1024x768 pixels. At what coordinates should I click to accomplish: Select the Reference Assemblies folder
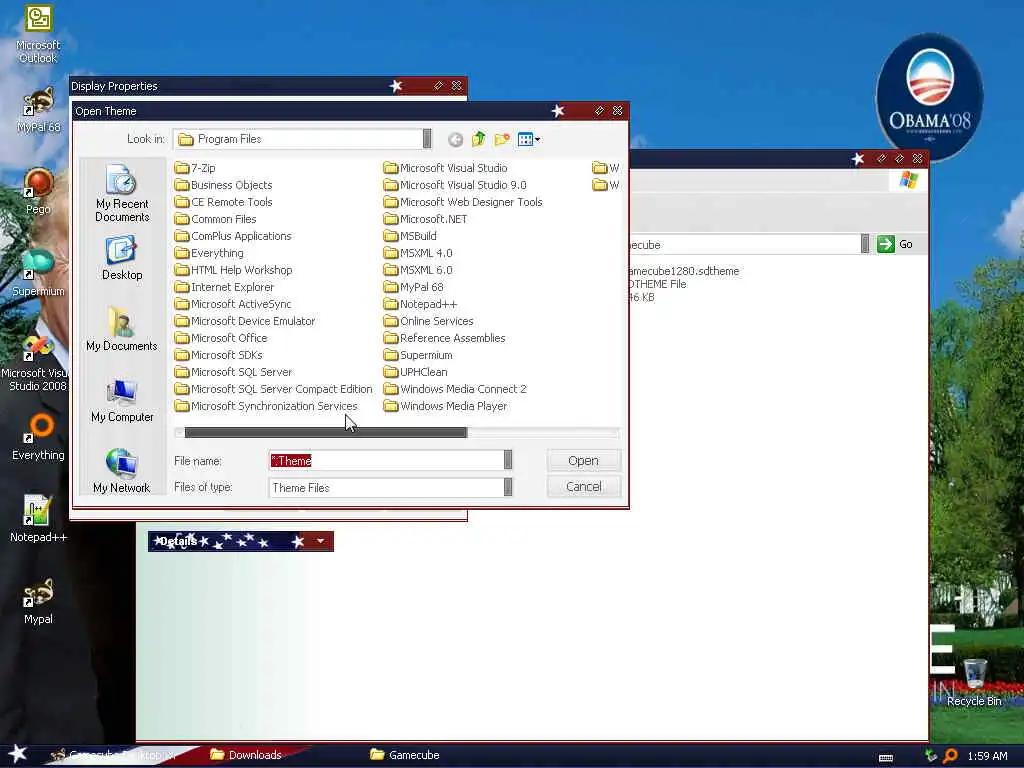pyautogui.click(x=445, y=338)
